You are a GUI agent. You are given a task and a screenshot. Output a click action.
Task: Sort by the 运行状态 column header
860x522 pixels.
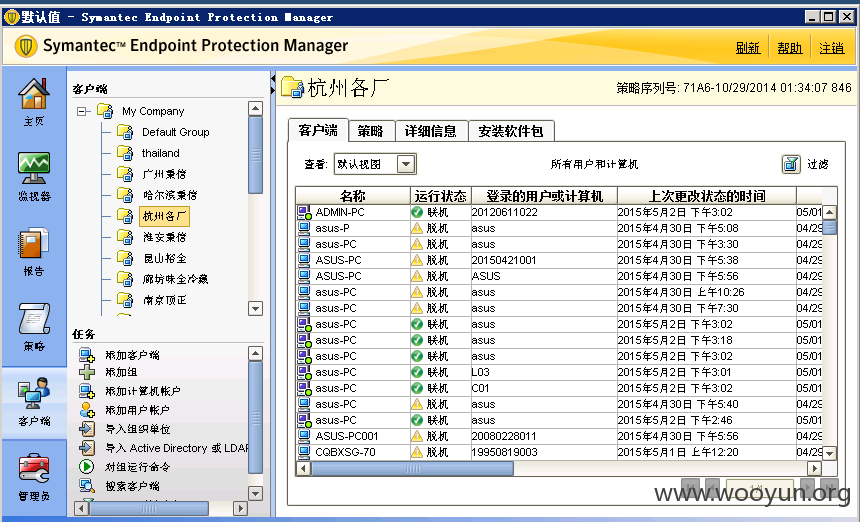[x=440, y=196]
